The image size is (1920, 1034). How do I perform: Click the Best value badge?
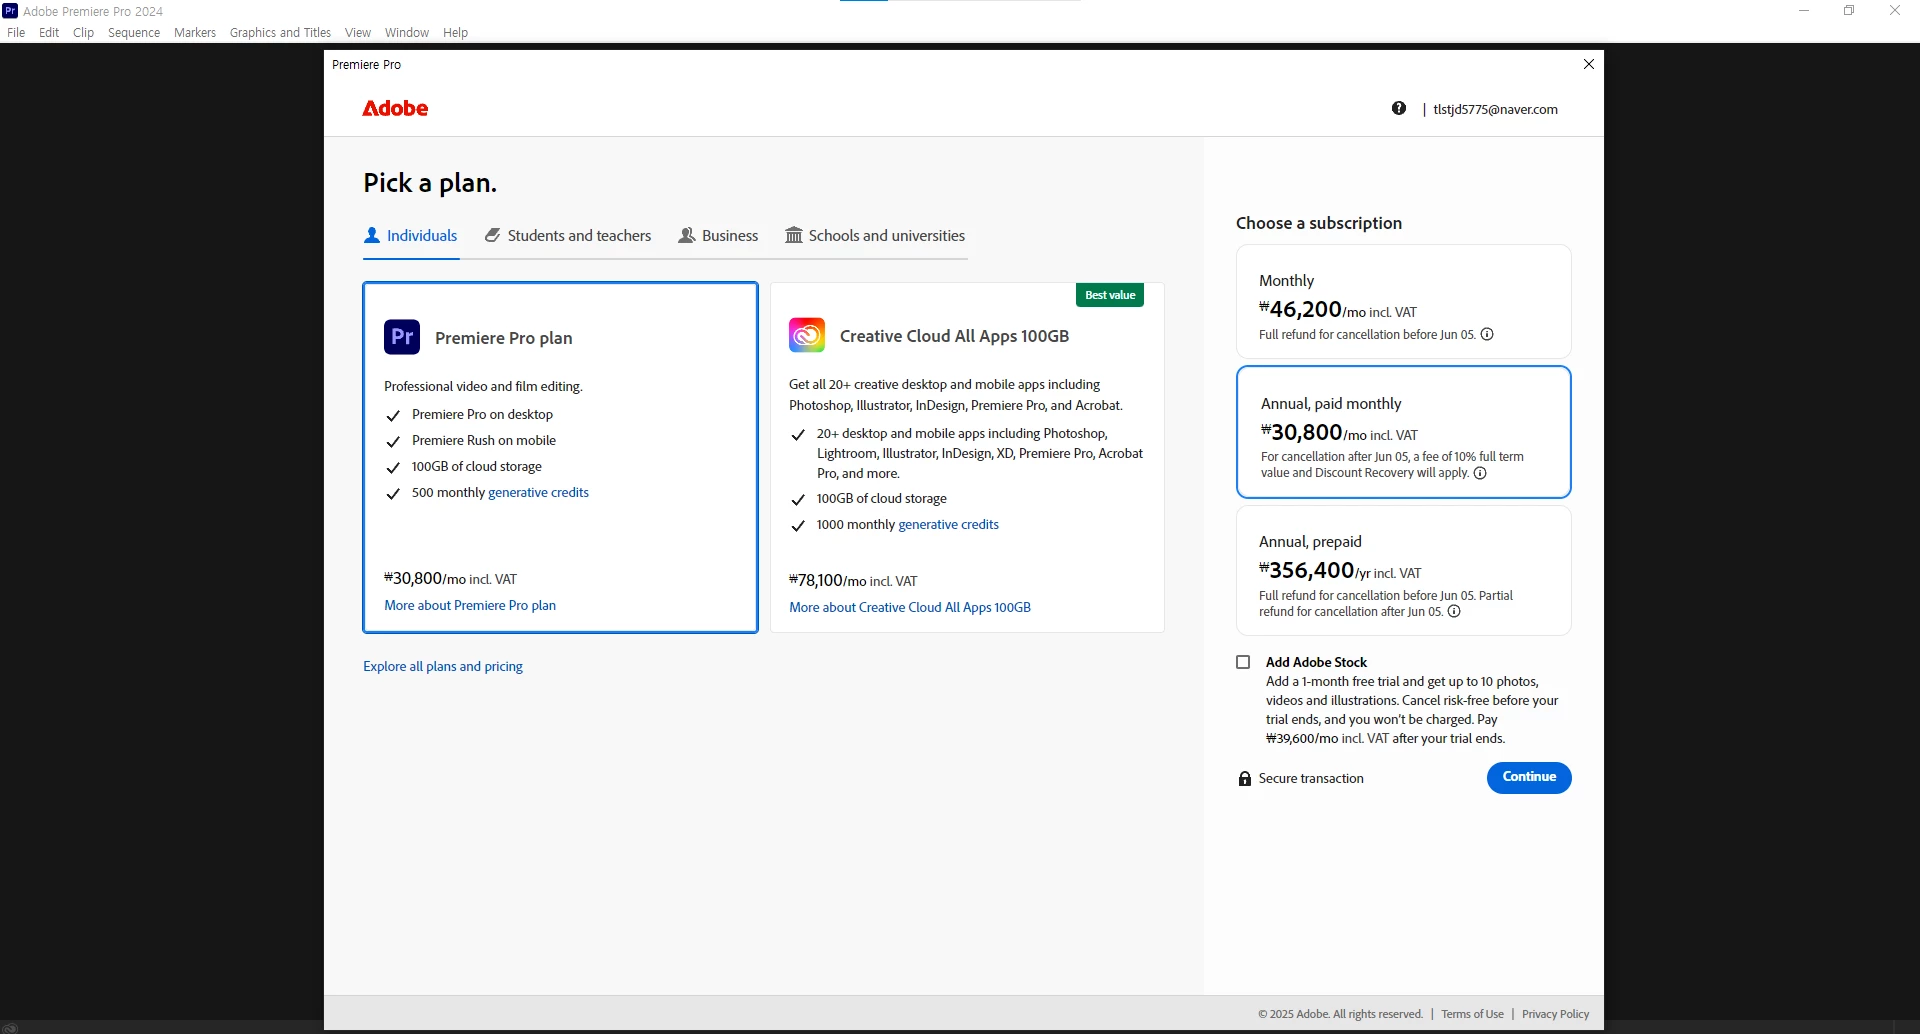coord(1110,295)
